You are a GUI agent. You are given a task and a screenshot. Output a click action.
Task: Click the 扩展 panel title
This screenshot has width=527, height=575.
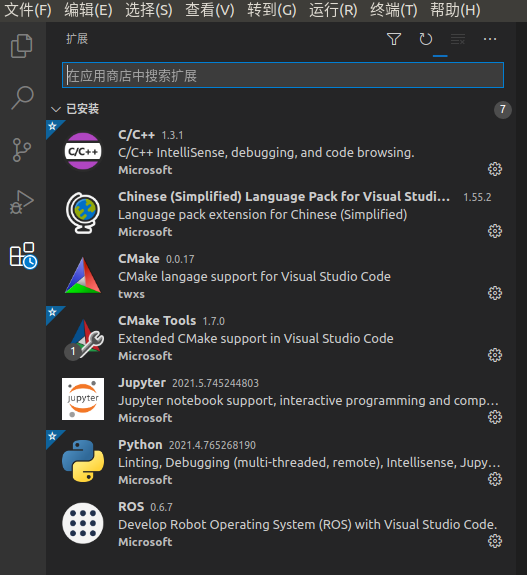77,39
